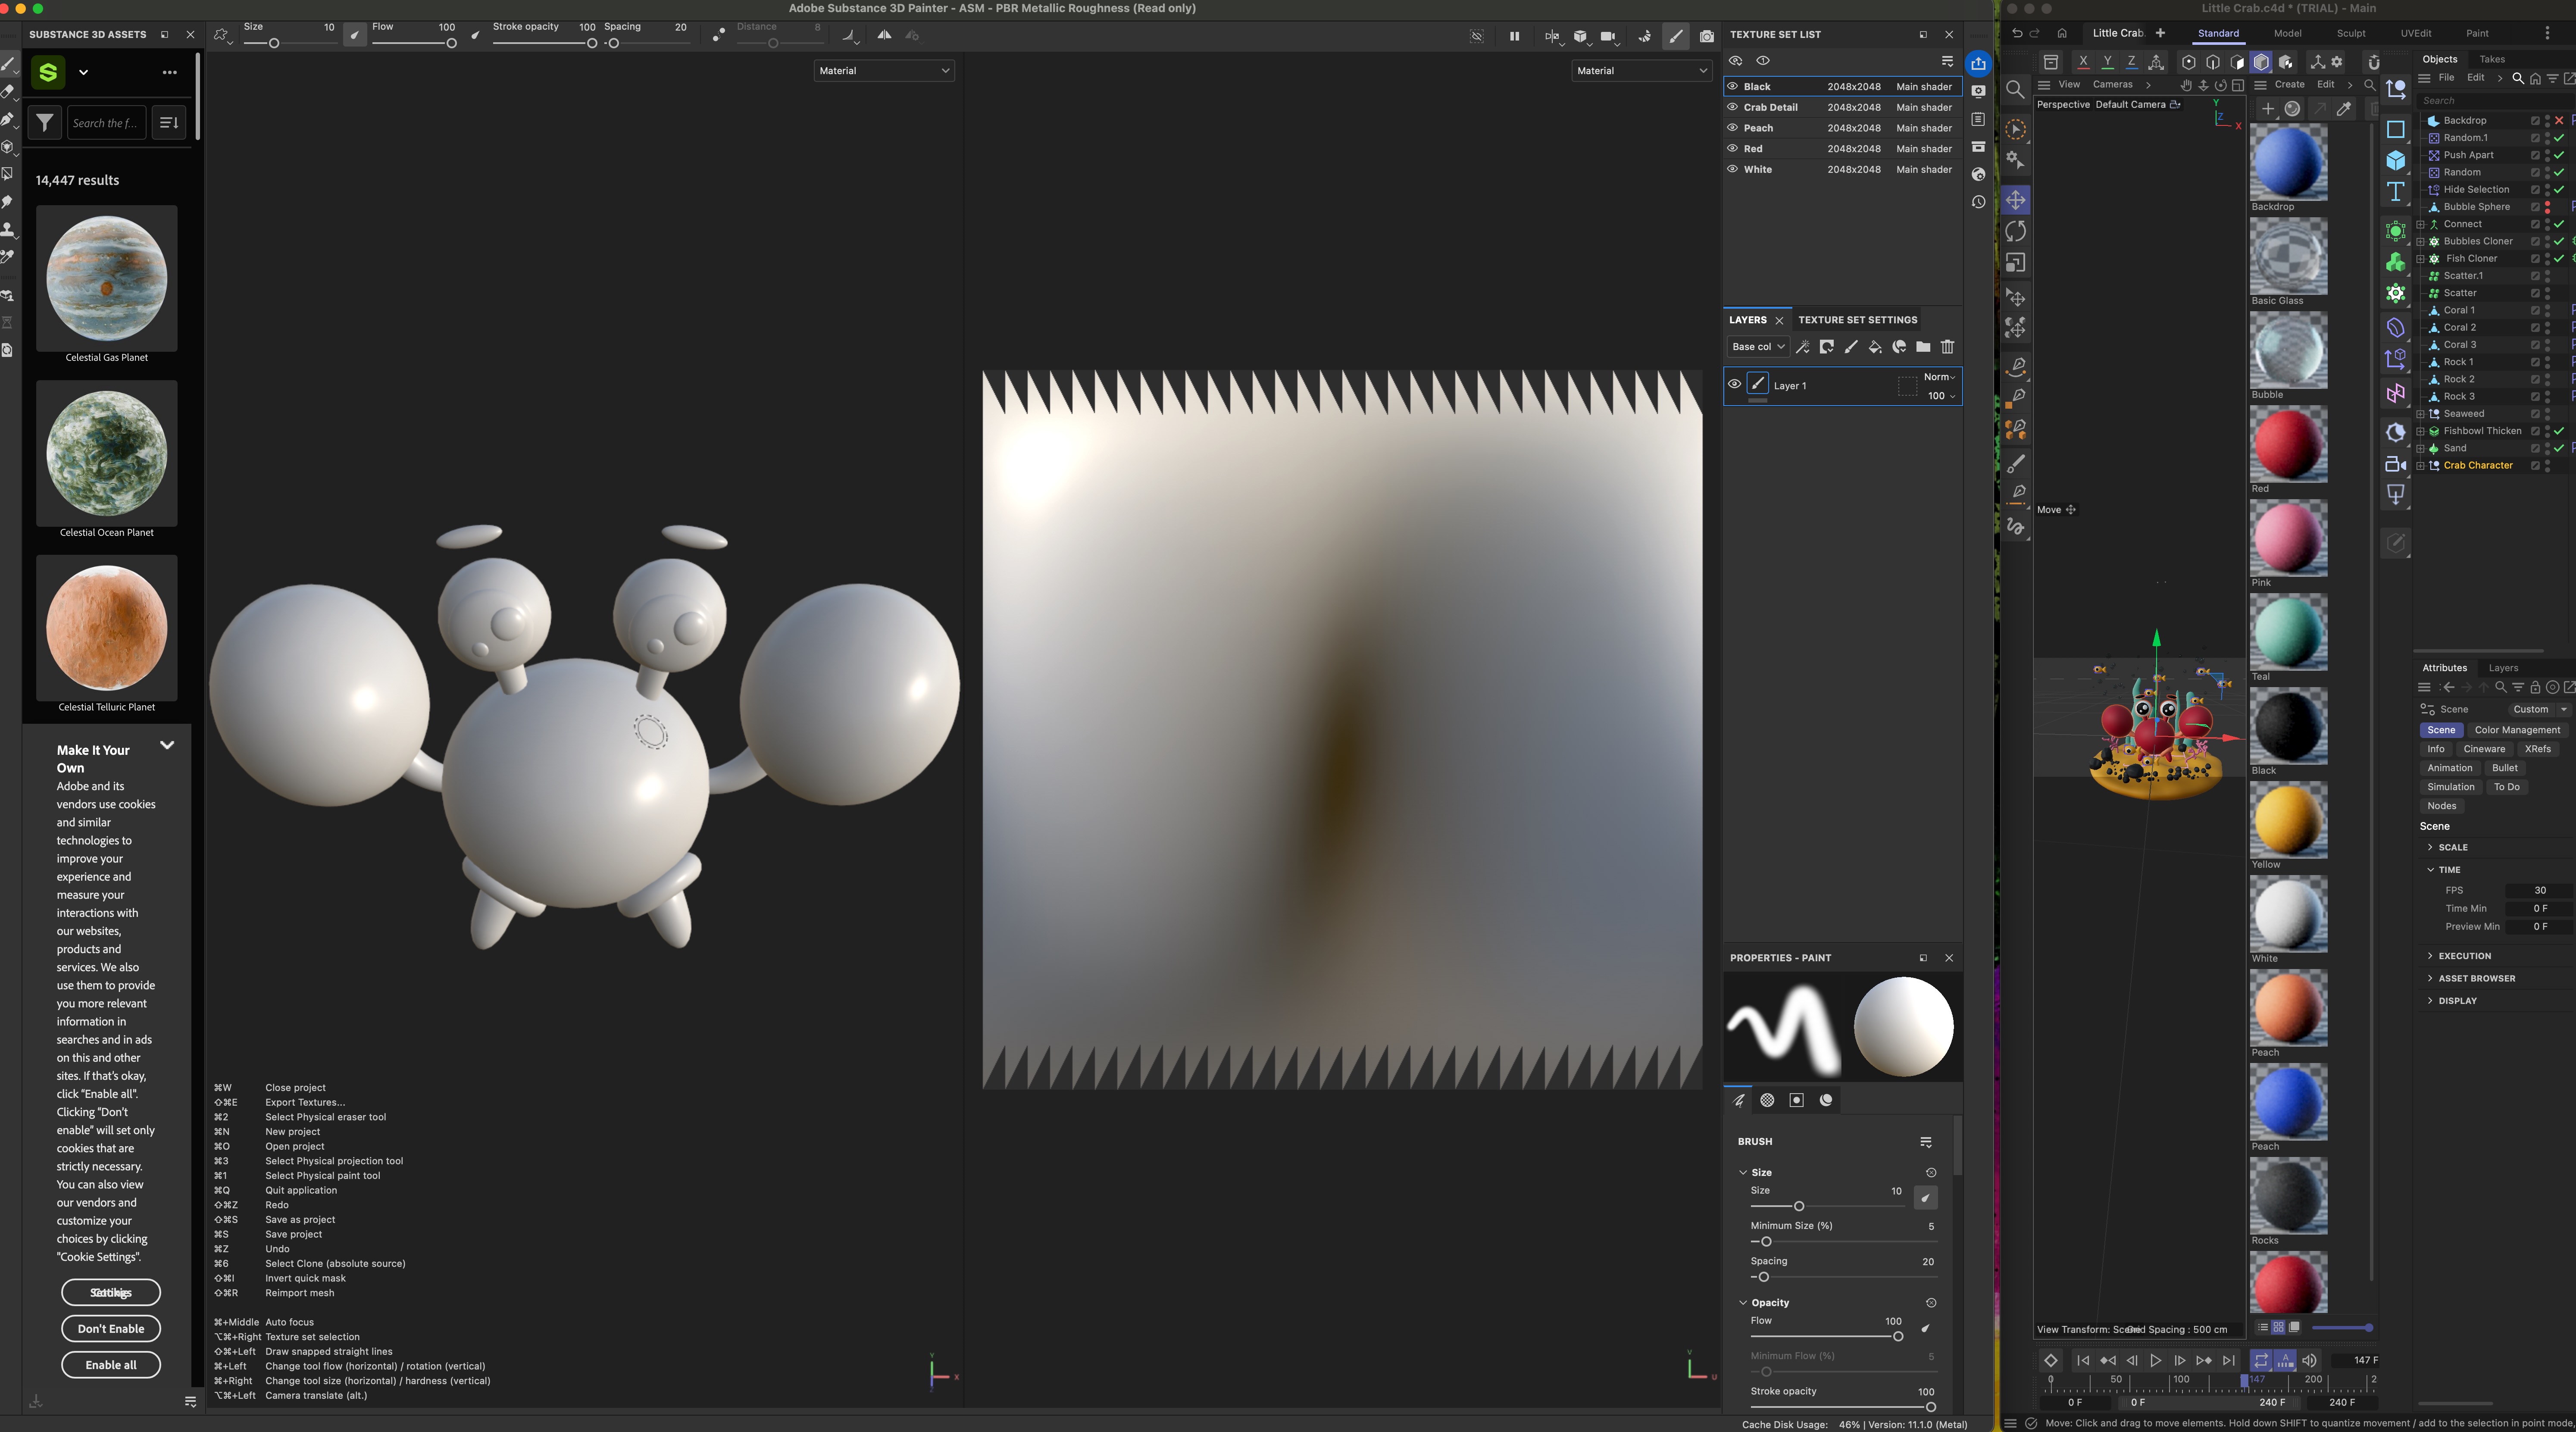
Task: Open the Takes tab in Cinema 4D
Action: click(x=2492, y=59)
